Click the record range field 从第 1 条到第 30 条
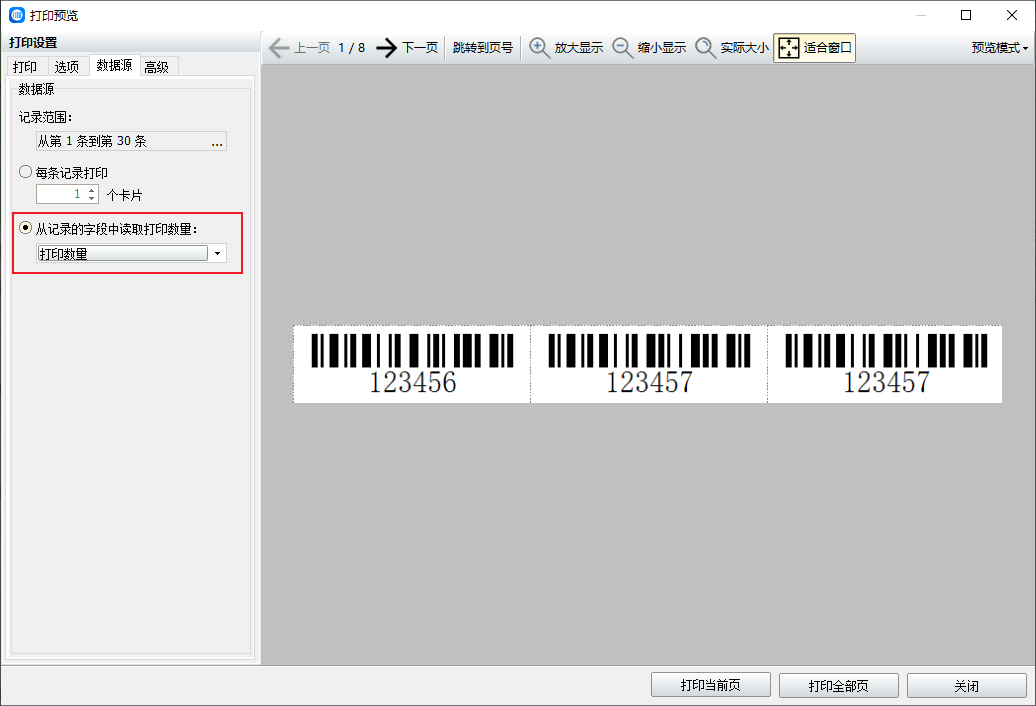 coord(131,141)
